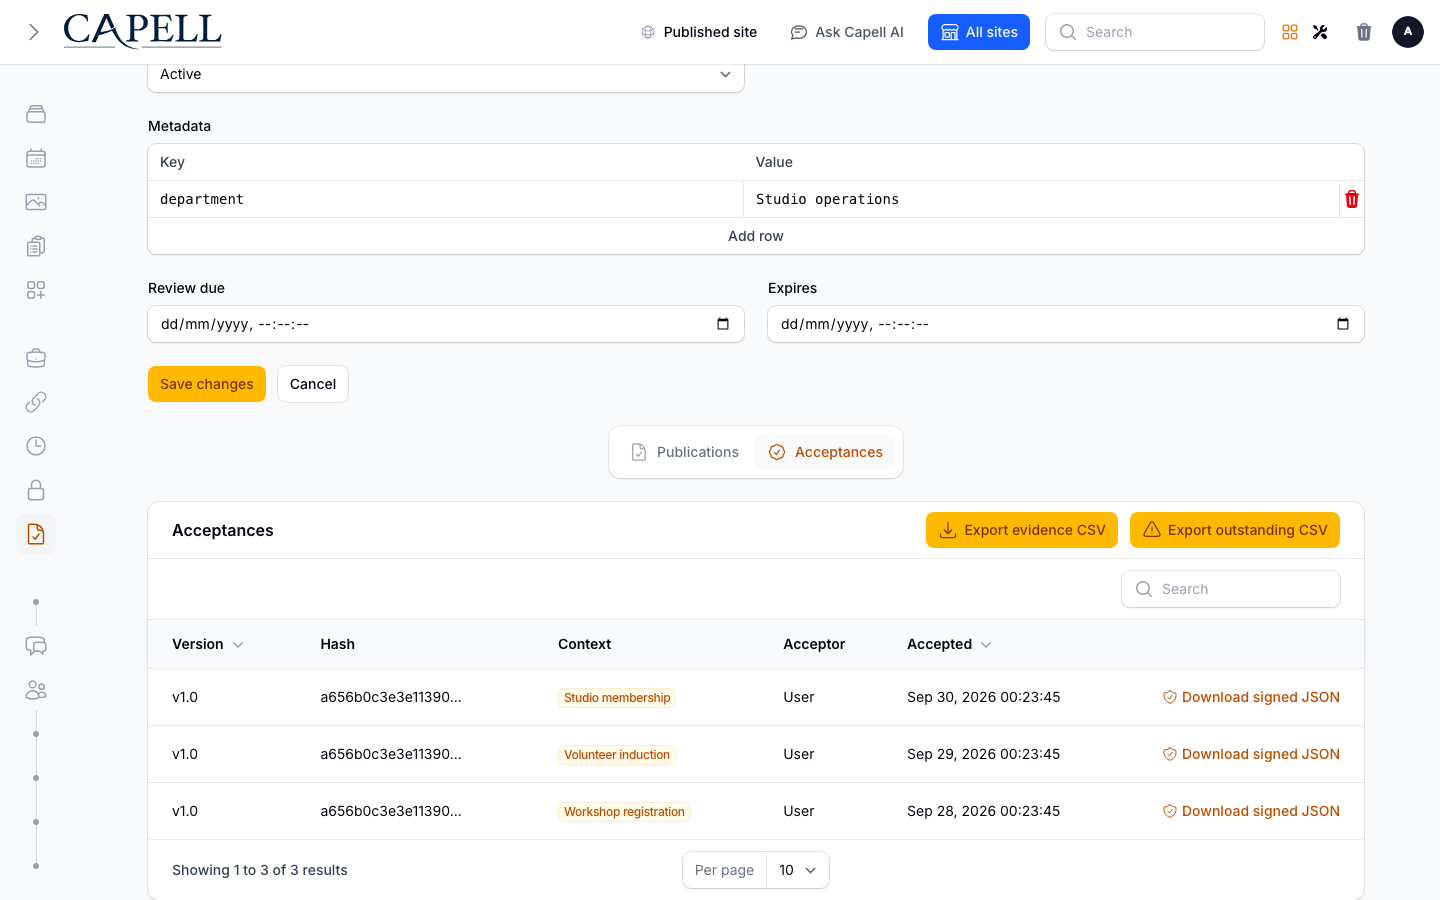Image resolution: width=1440 pixels, height=900 pixels.
Task: Open the Published site link
Action: pos(699,32)
